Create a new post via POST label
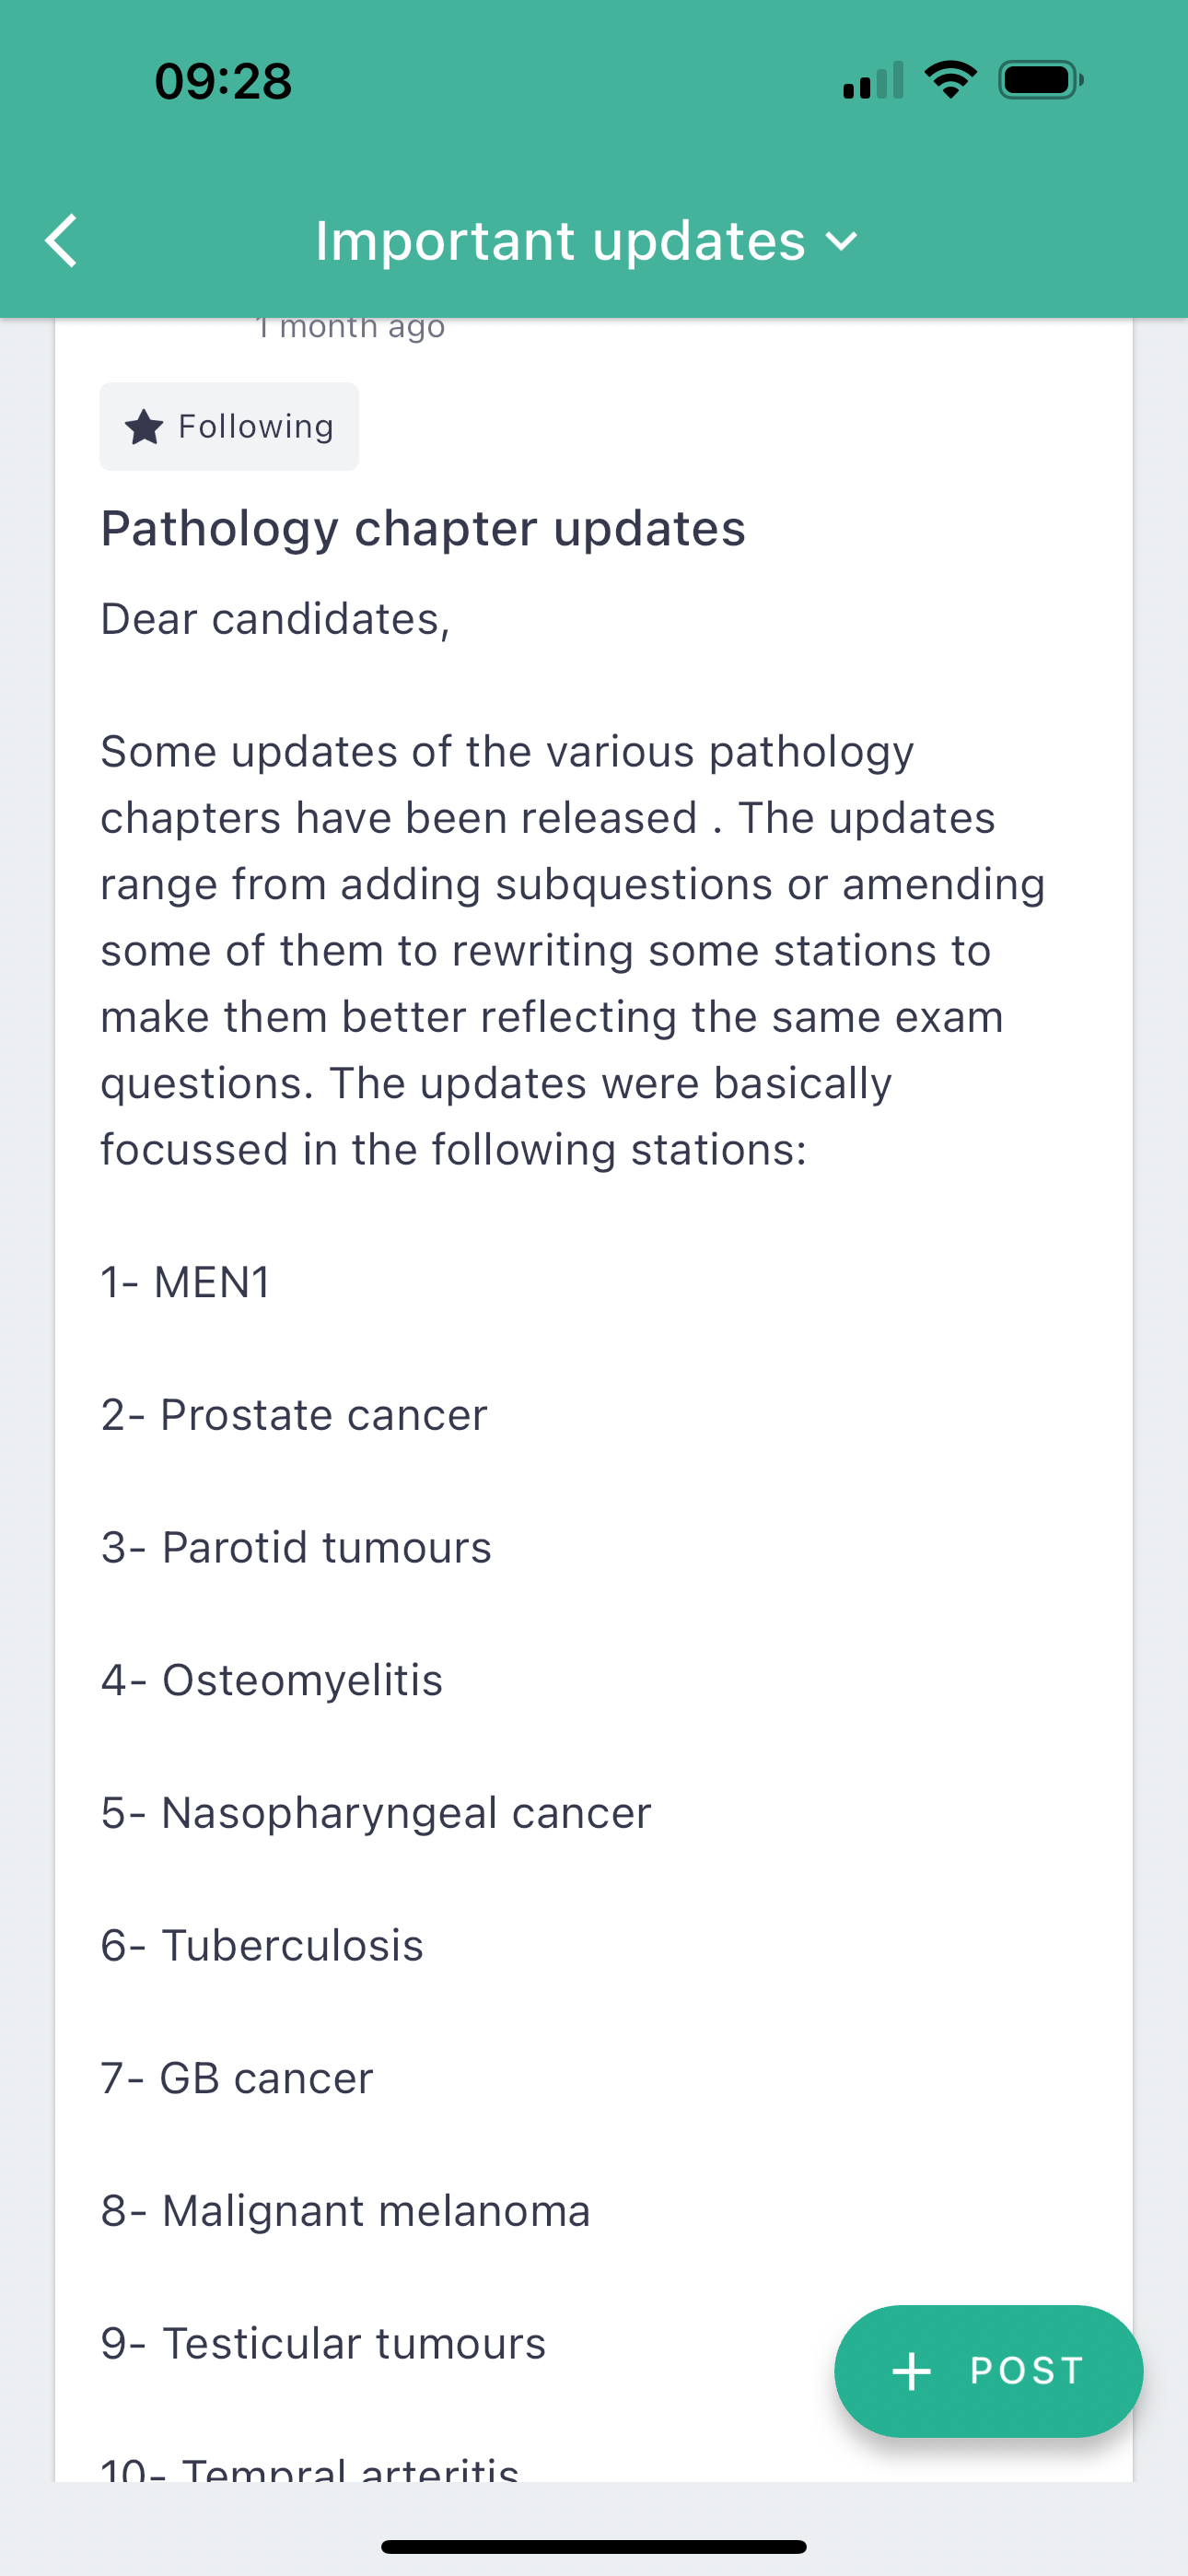This screenshot has height=2576, width=1188. click(x=1027, y=2371)
